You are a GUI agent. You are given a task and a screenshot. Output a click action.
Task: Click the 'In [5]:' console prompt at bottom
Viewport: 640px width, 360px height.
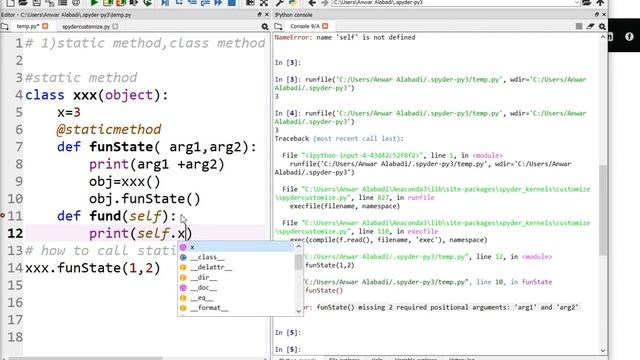(x=288, y=349)
